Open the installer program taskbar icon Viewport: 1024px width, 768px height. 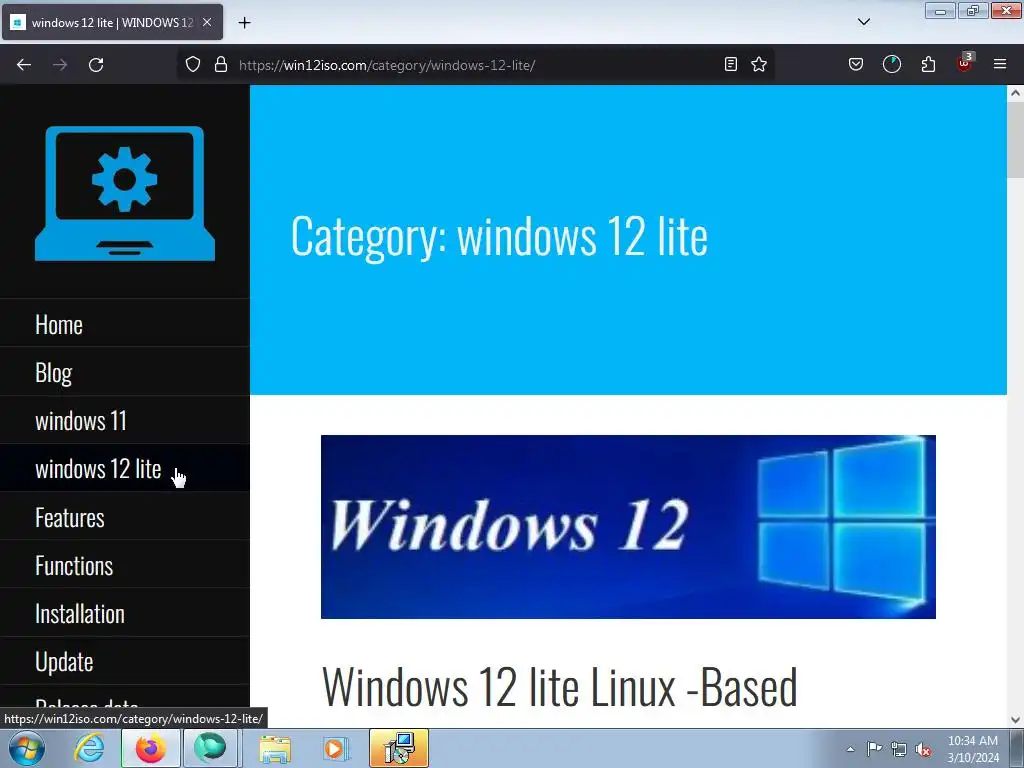tap(399, 748)
